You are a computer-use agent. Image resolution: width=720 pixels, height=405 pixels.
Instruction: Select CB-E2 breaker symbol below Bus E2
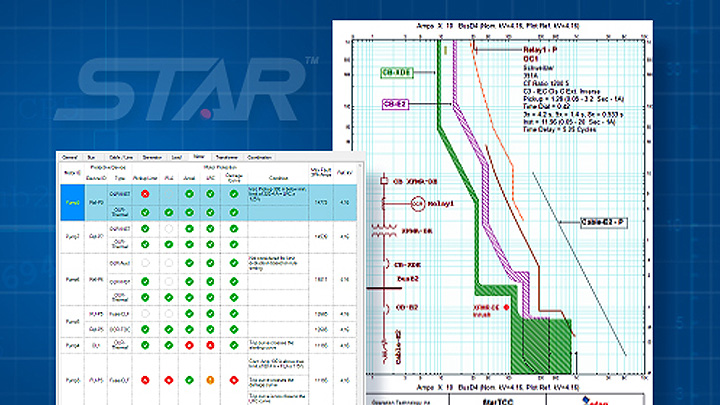point(386,308)
